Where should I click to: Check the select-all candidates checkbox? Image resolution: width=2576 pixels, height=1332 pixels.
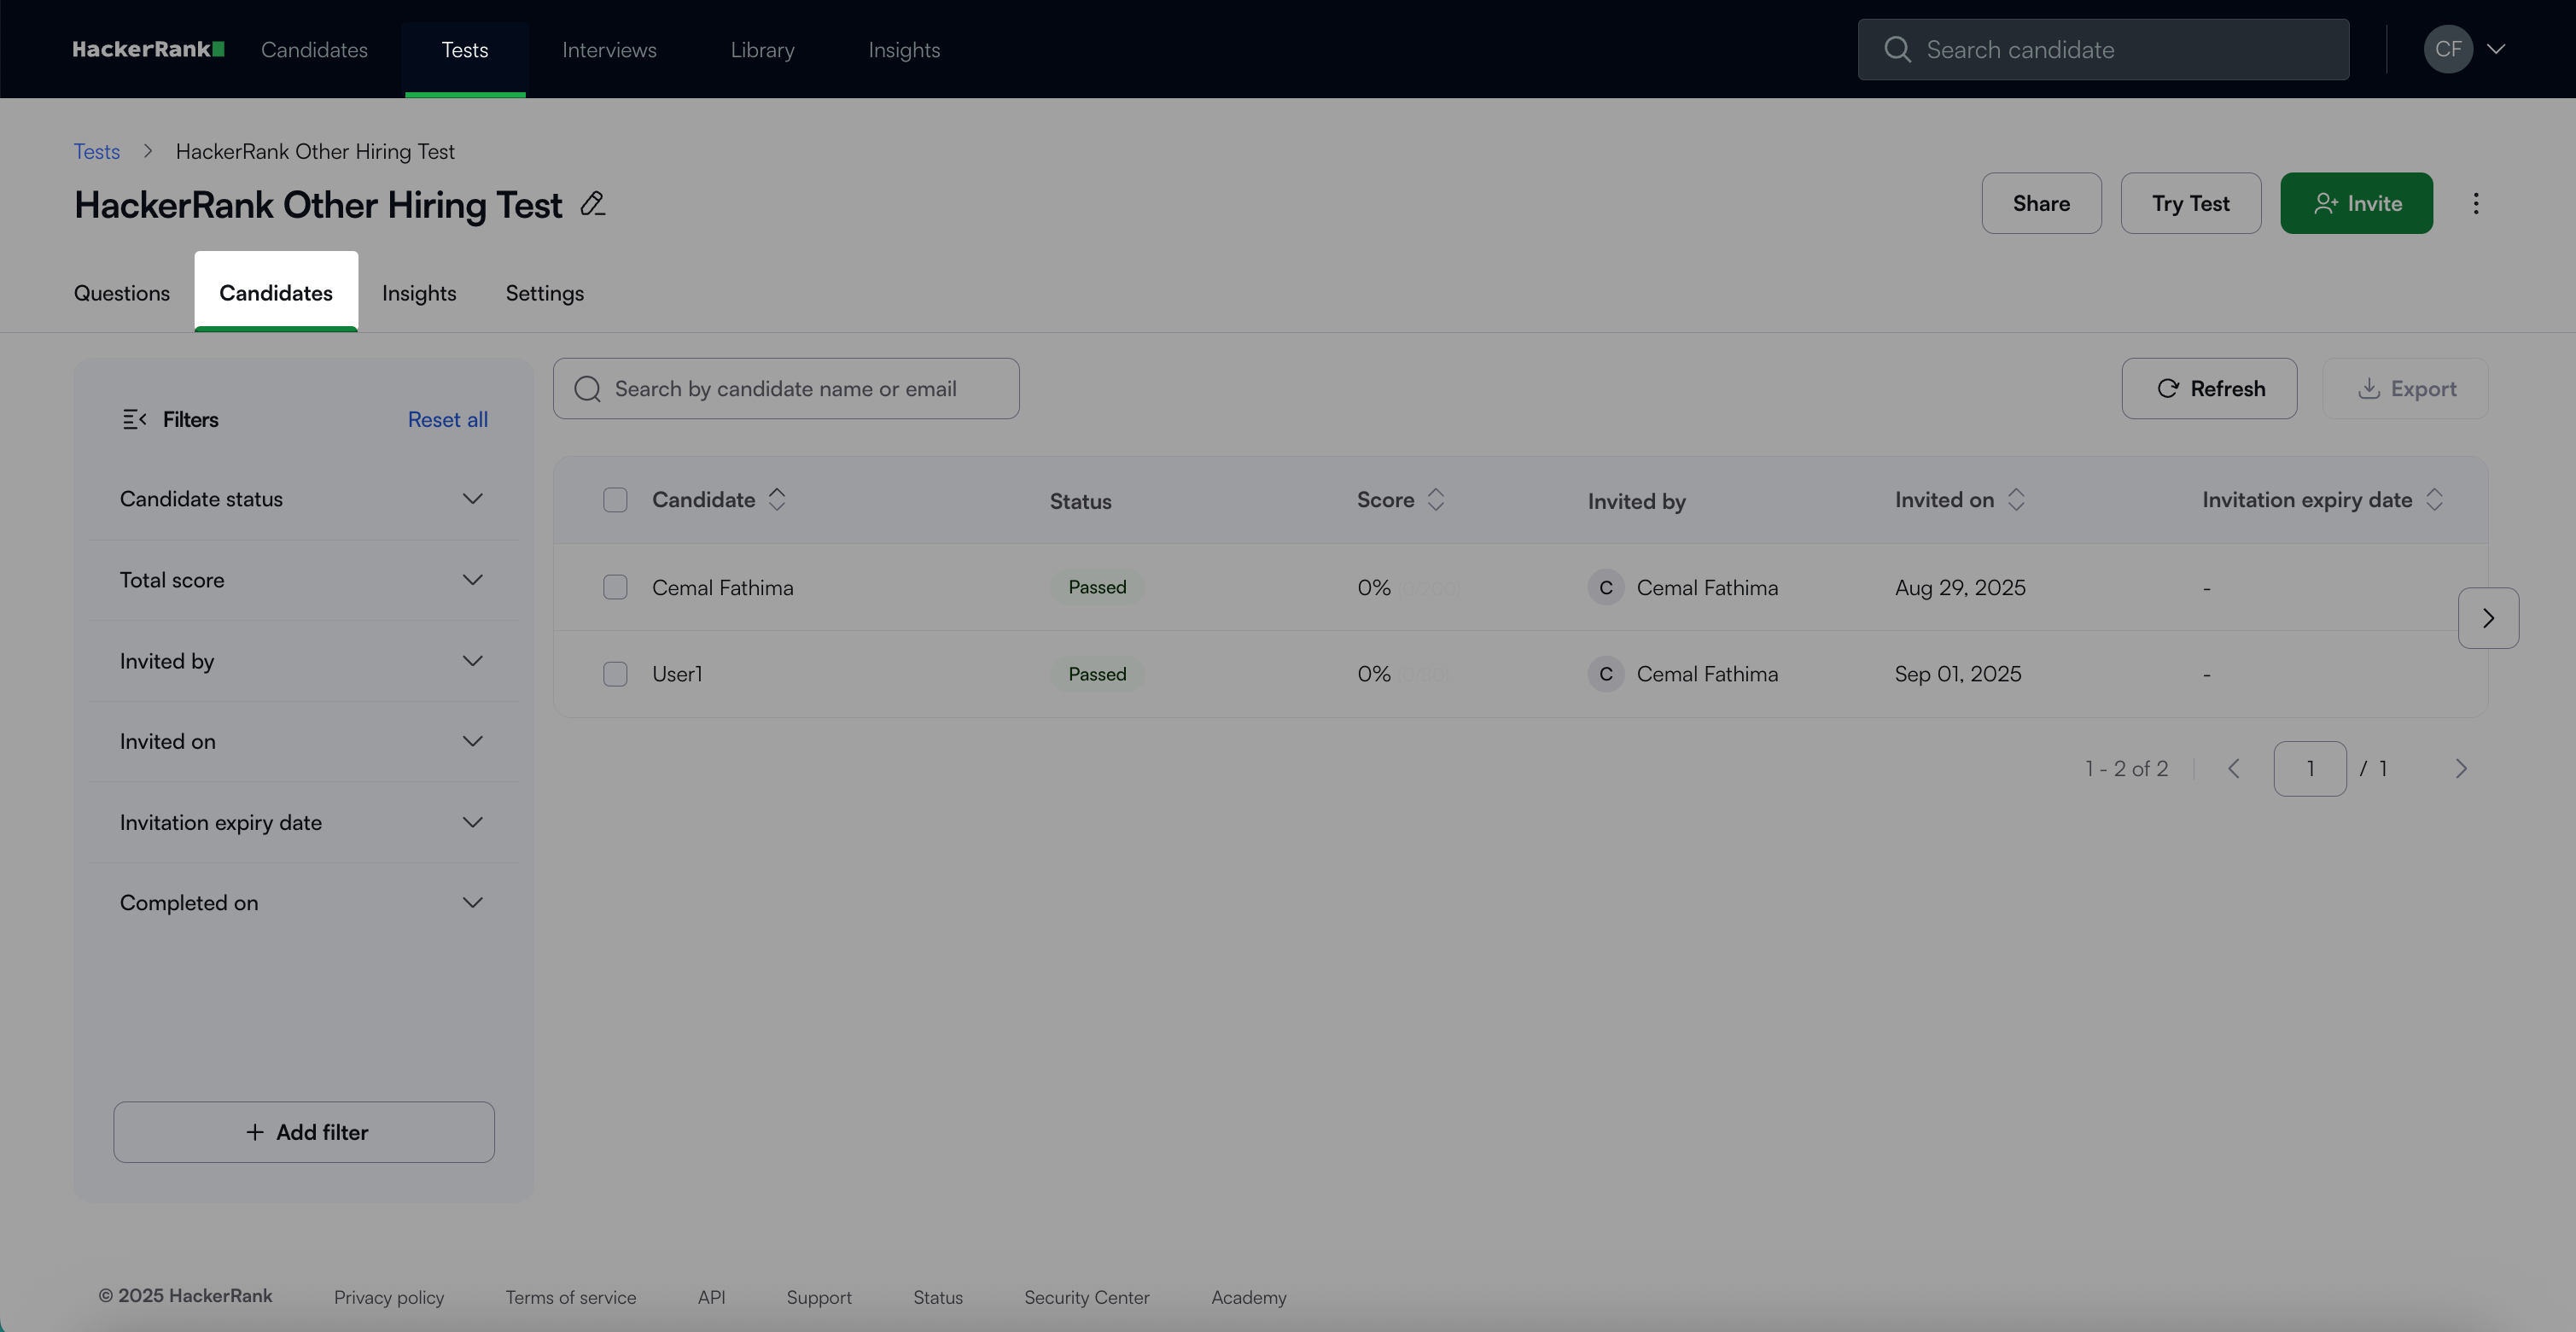[615, 500]
